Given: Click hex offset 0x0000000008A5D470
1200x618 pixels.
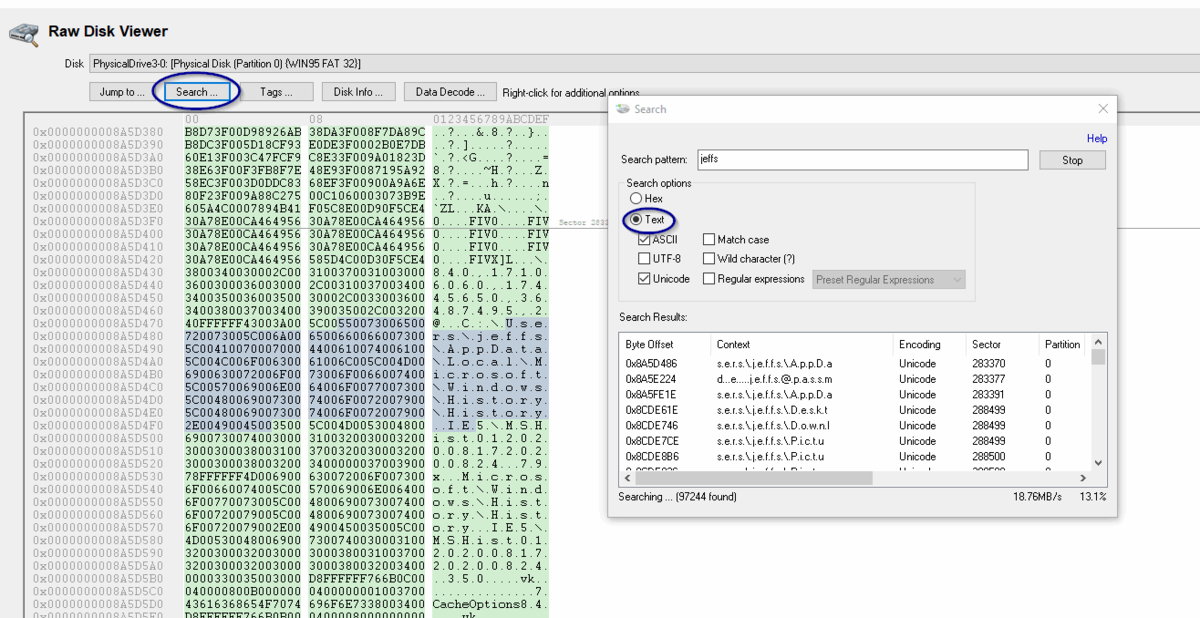Looking at the screenshot, I should [x=98, y=326].
